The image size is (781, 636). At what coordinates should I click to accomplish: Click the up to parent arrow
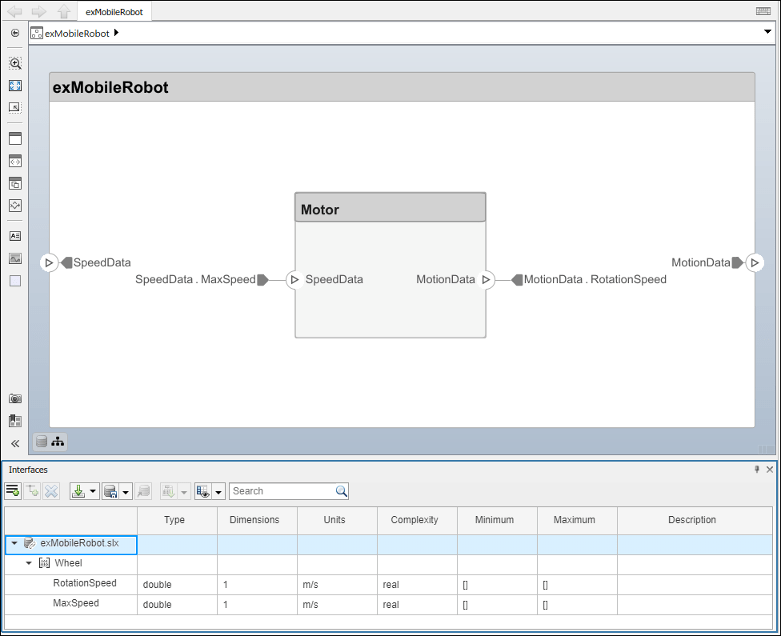click(64, 11)
